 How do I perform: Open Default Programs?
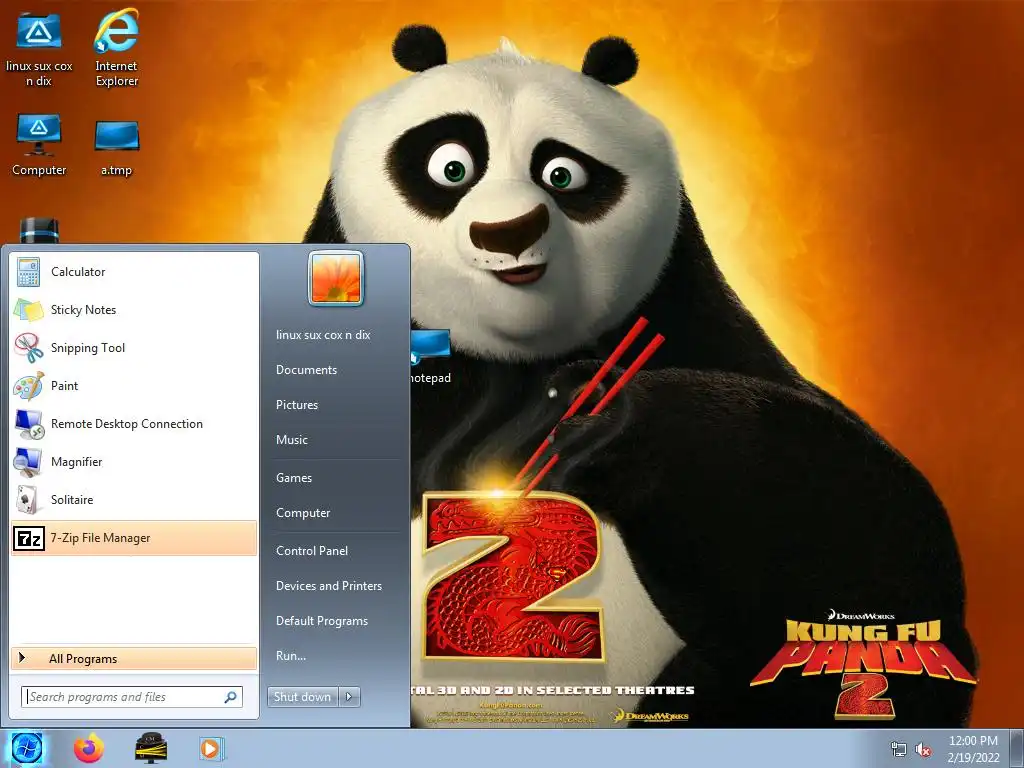click(321, 621)
